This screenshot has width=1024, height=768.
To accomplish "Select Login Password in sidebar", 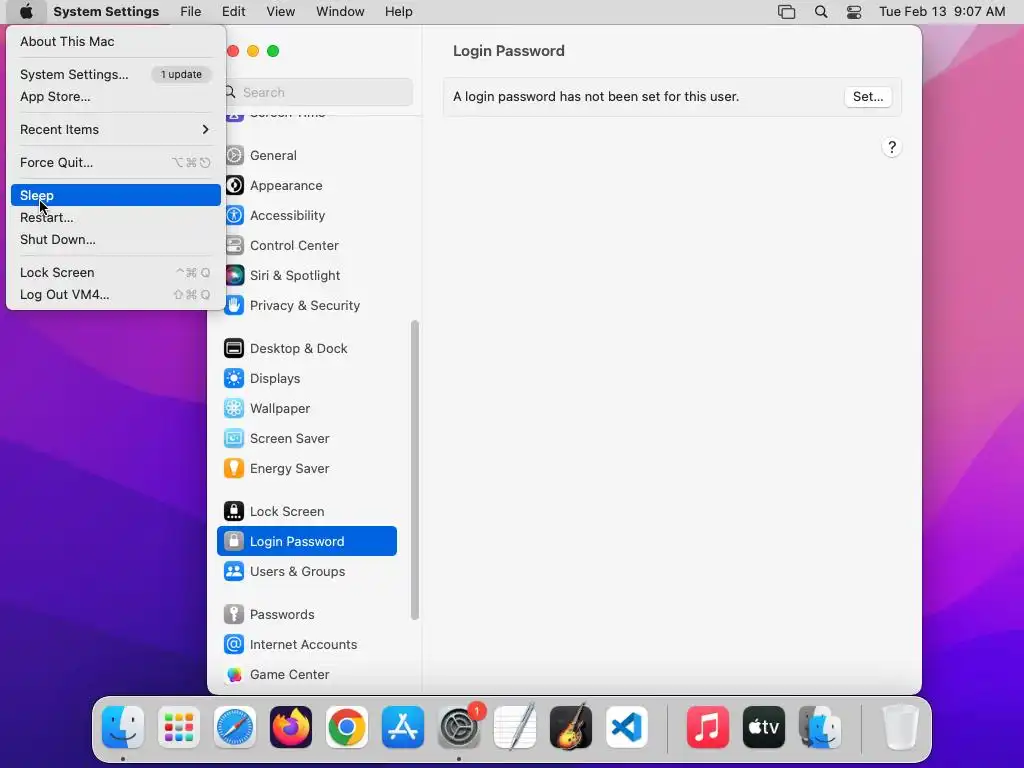I will point(307,541).
